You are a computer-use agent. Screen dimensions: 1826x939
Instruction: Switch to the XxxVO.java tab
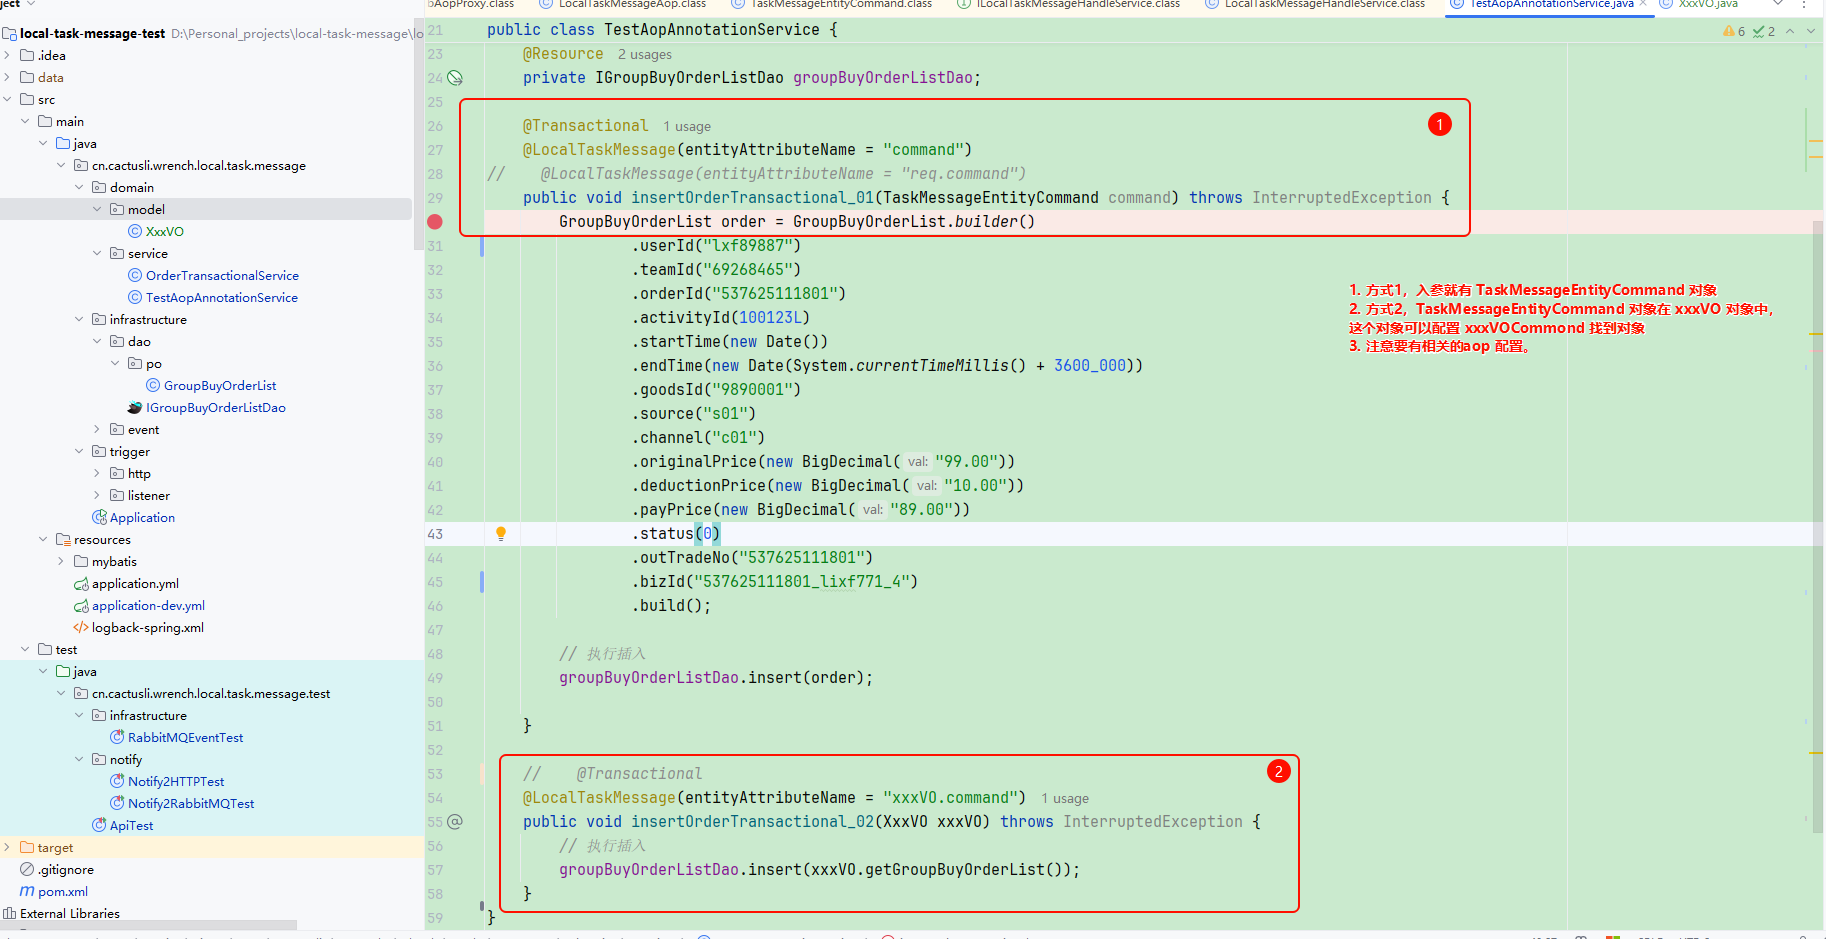[x=1707, y=4]
